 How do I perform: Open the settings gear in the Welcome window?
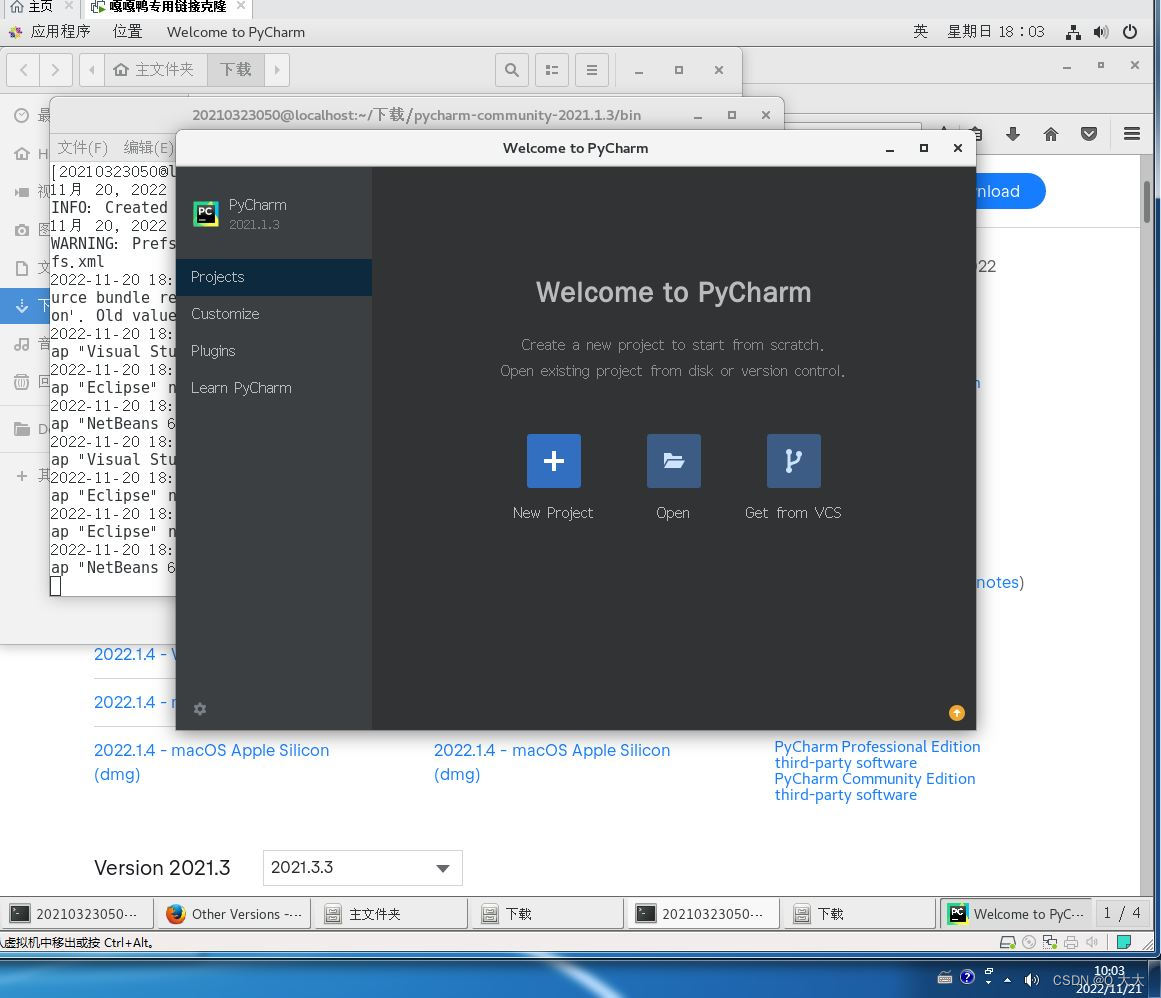pos(200,709)
